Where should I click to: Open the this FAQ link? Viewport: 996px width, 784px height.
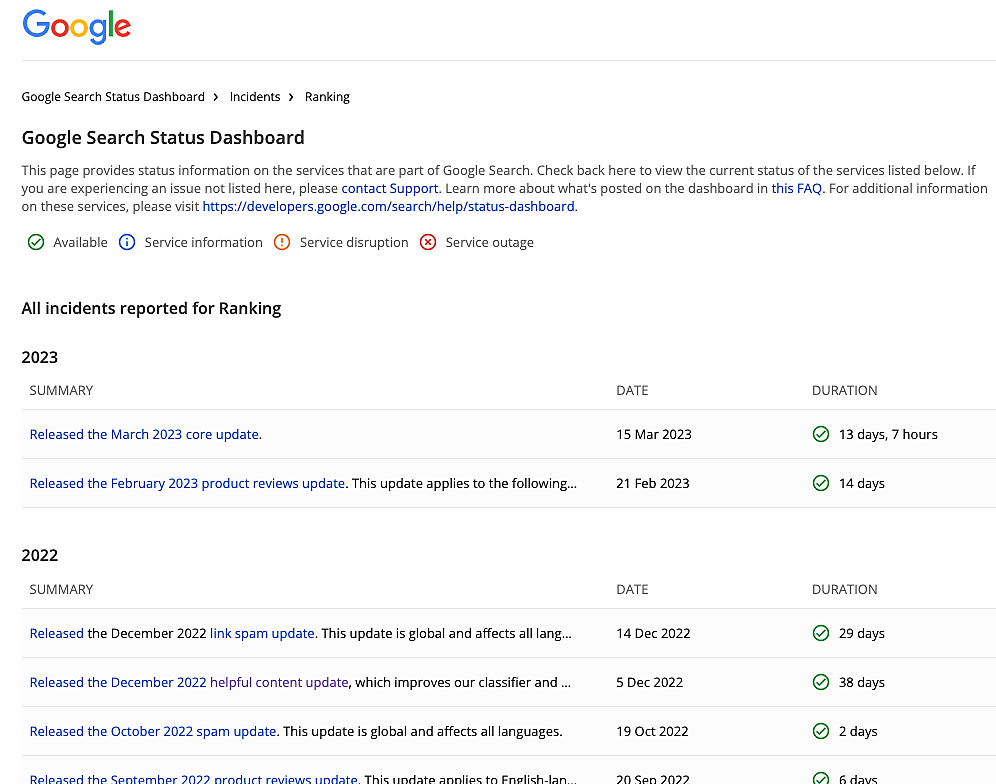796,188
